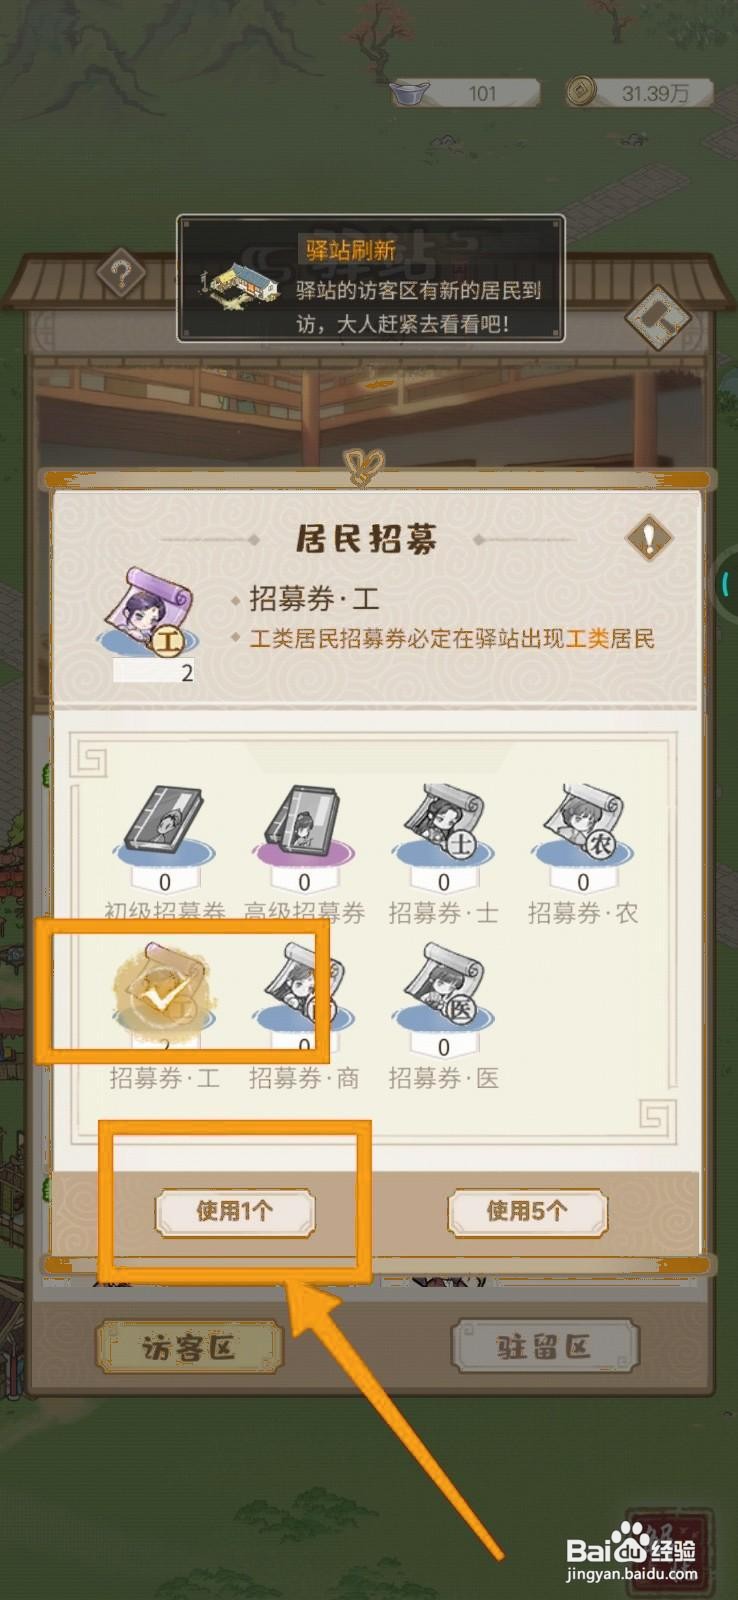
Task: Click the 使用1个 button
Action: point(235,1212)
